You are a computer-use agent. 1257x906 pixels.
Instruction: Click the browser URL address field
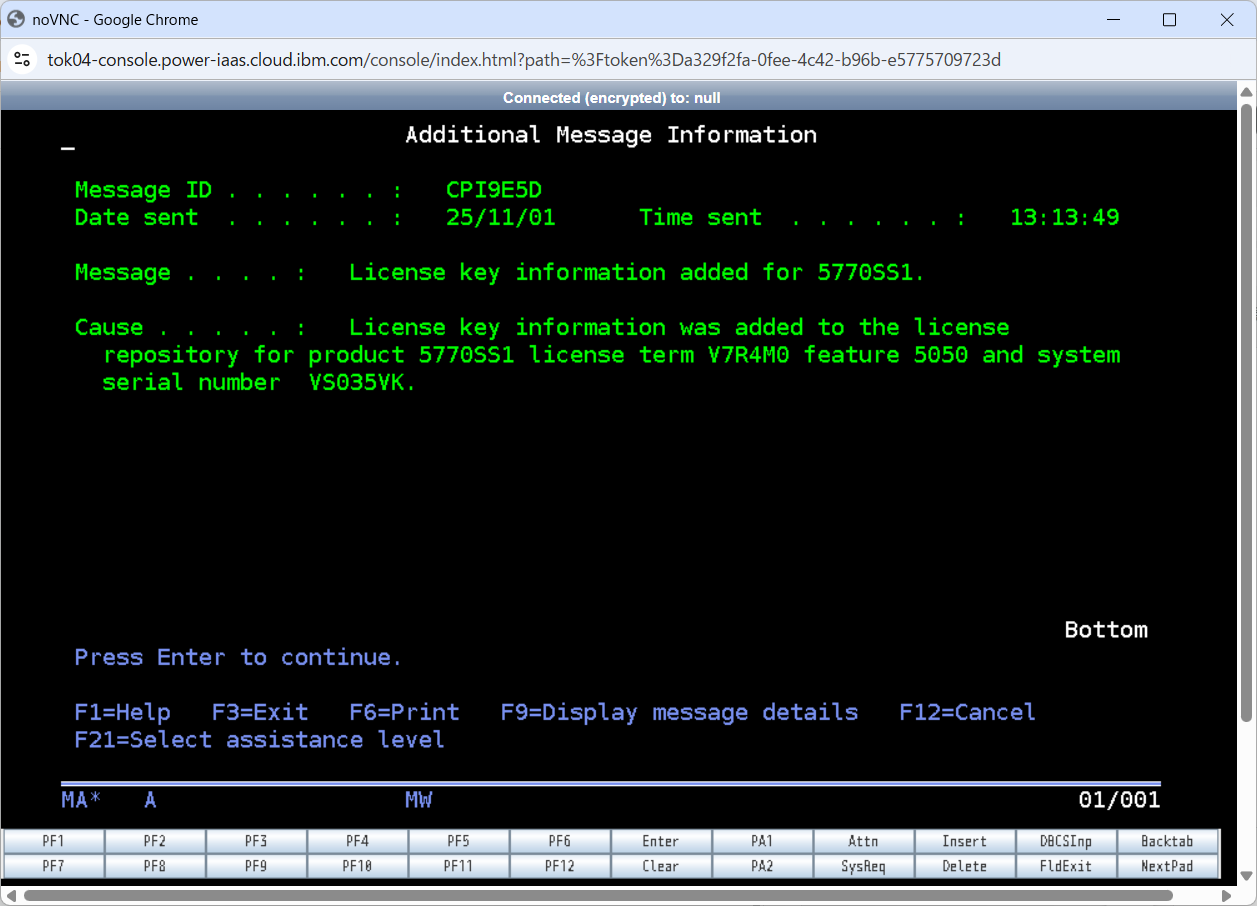click(x=524, y=60)
